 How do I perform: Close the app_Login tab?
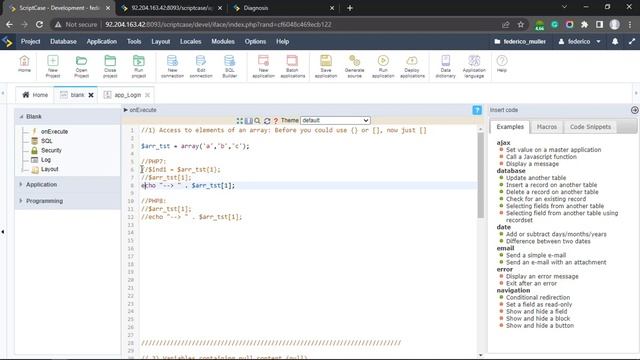pyautogui.click(x=147, y=95)
